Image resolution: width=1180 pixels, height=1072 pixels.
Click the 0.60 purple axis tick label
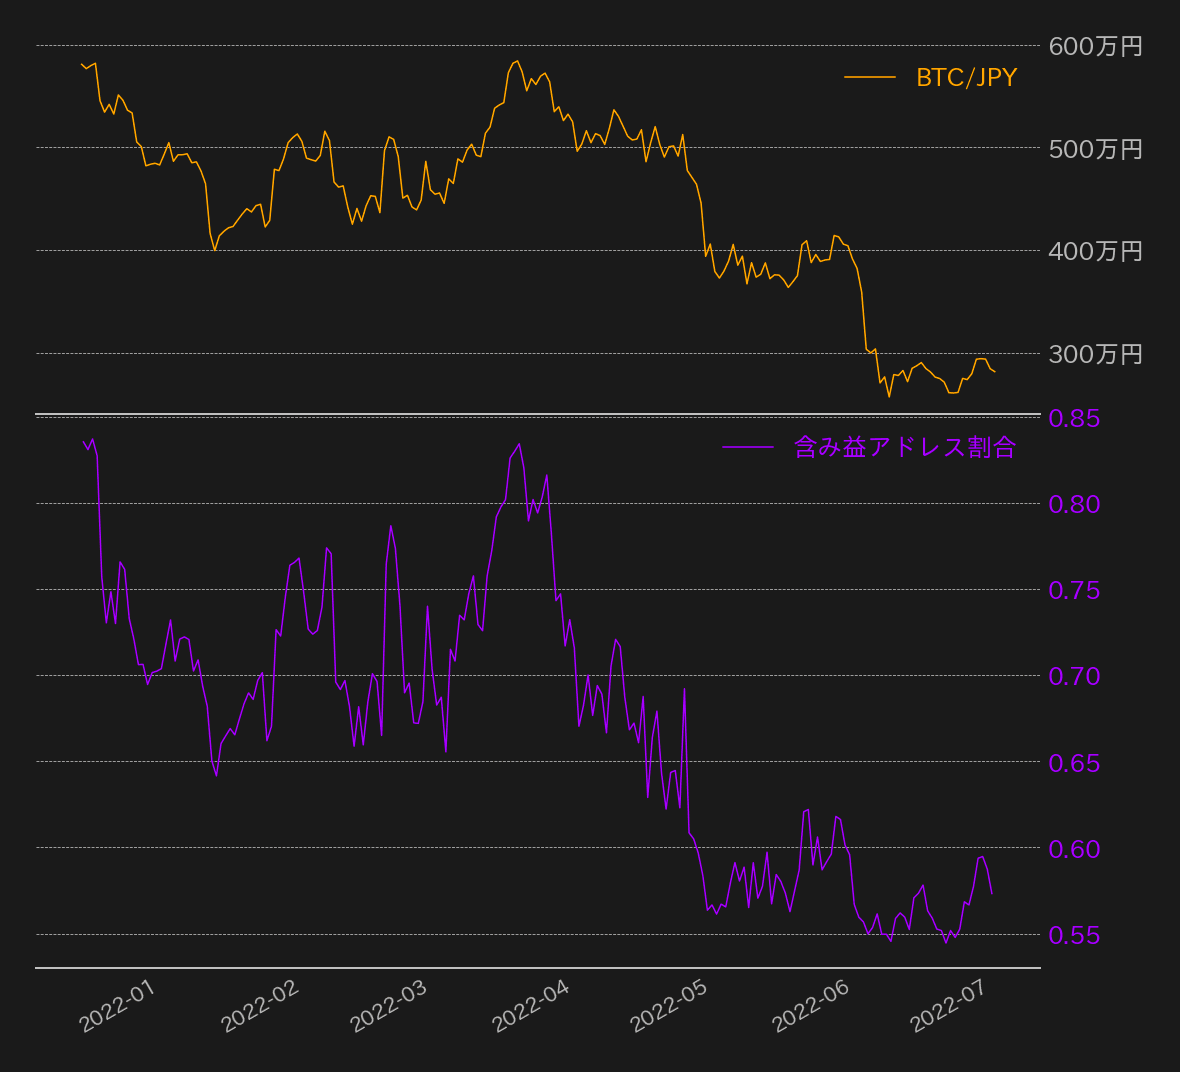[1074, 849]
